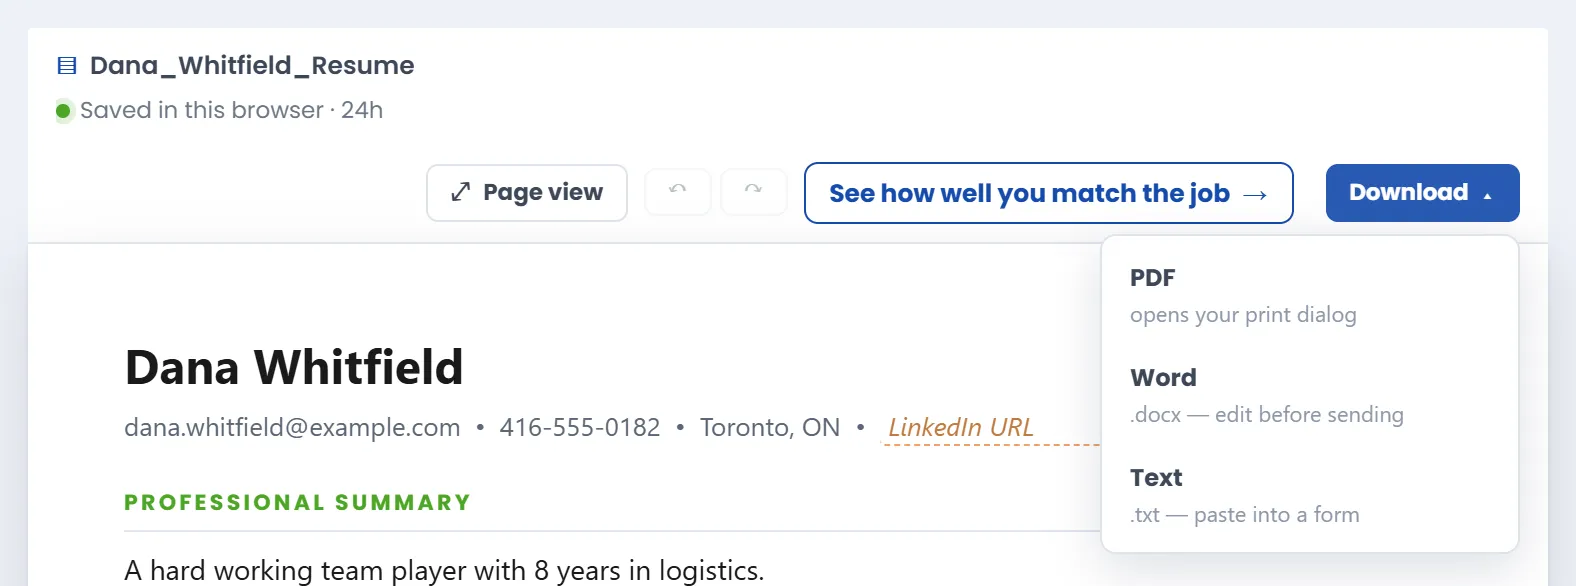Click the right arrow in the job match button
The image size is (1576, 586).
[1255, 194]
